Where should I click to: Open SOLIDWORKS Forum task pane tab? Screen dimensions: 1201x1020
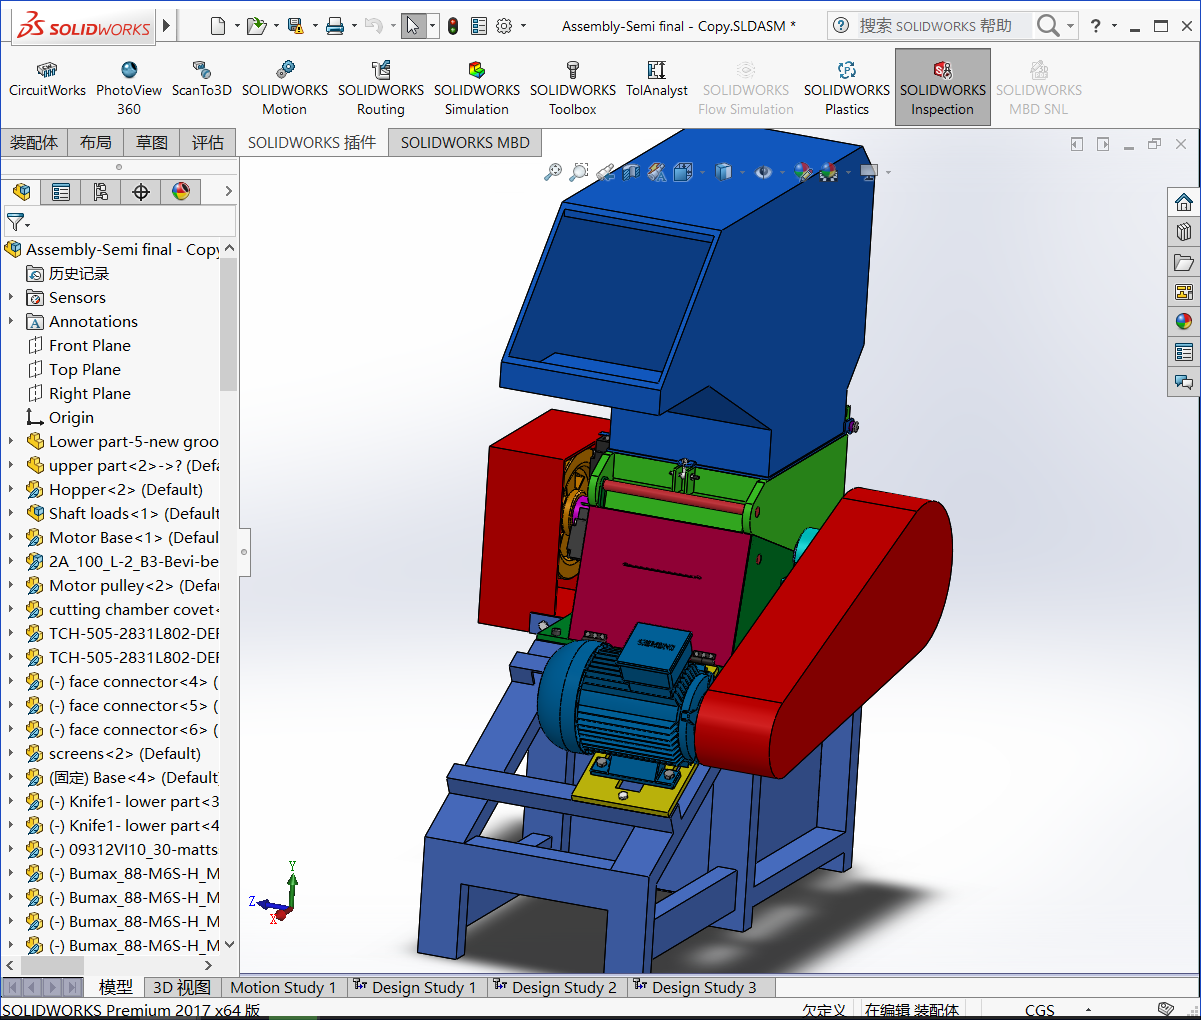point(1184,382)
